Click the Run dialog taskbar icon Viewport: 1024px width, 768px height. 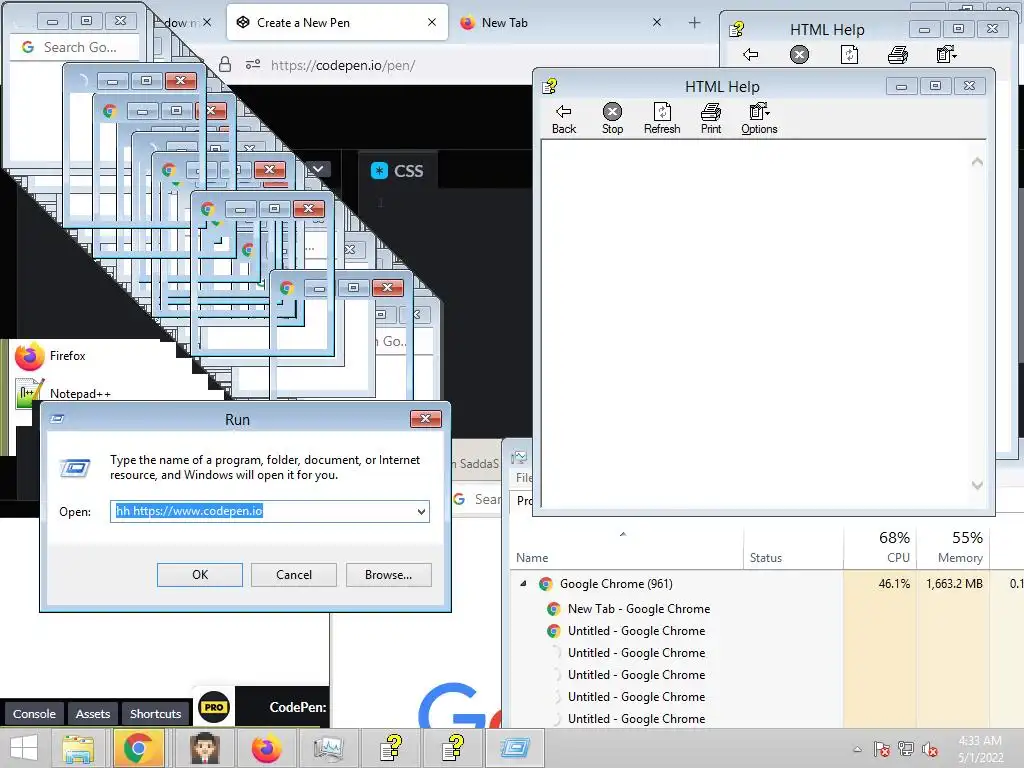click(515, 748)
